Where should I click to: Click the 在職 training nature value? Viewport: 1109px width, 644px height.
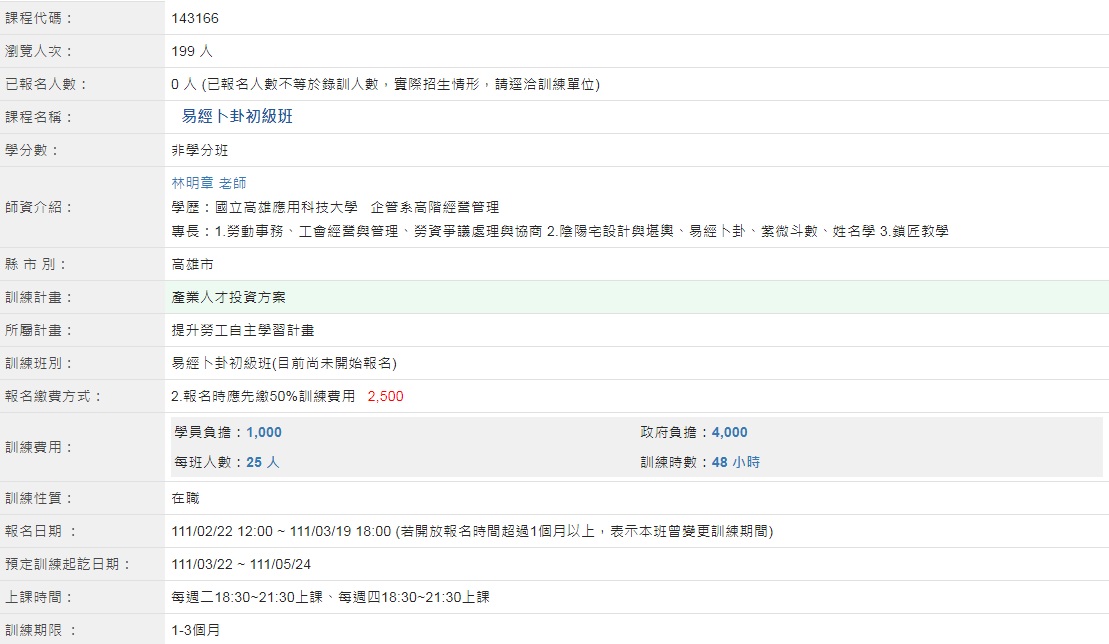(185, 498)
